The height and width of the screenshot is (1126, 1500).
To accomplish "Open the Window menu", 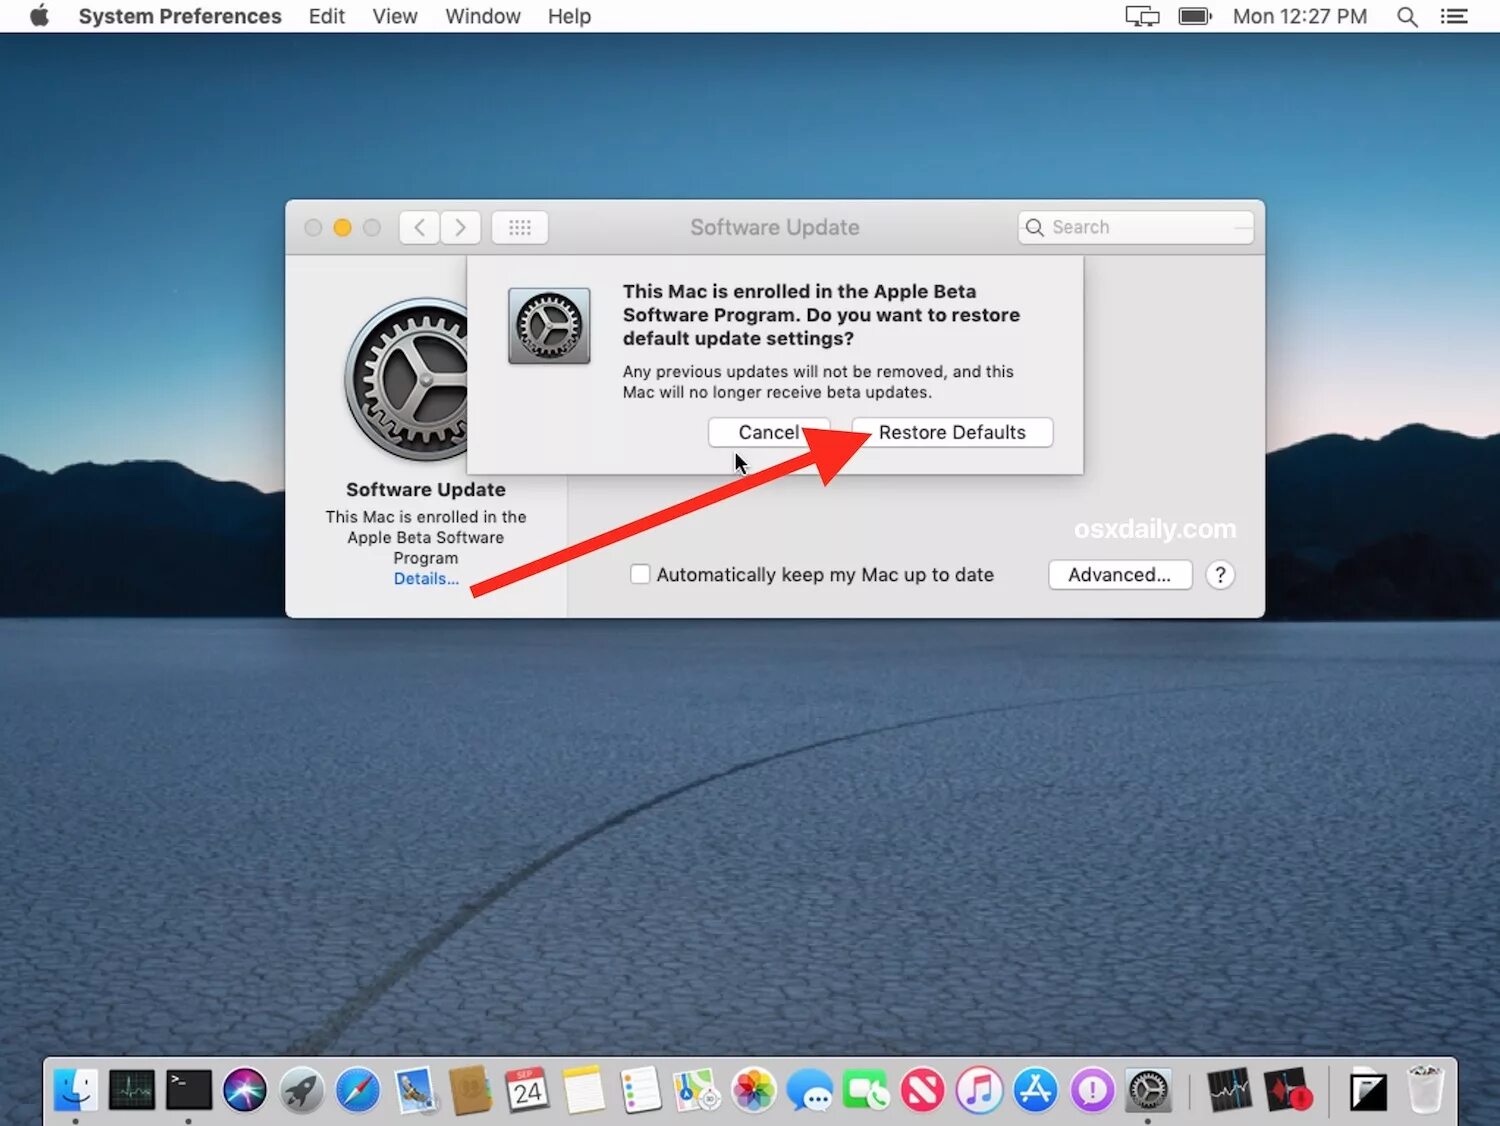I will [483, 17].
